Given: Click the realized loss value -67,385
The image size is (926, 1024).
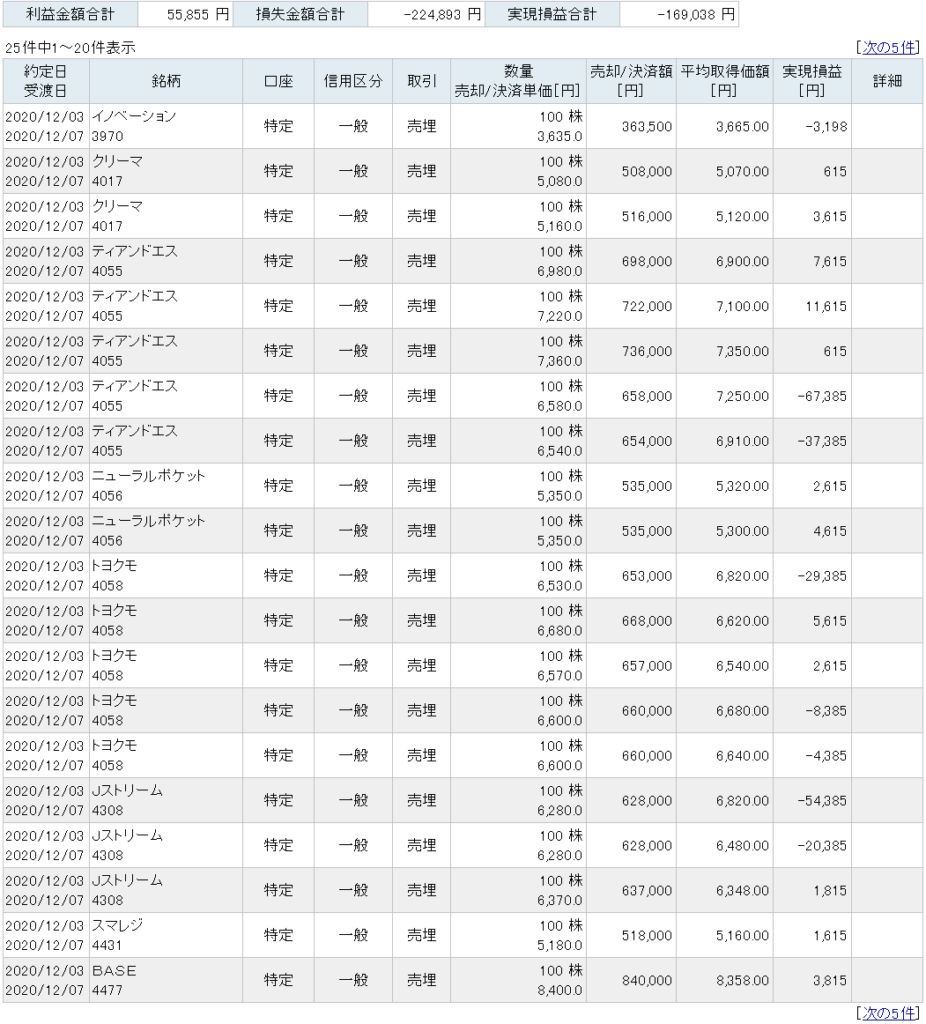Looking at the screenshot, I should coord(822,396).
